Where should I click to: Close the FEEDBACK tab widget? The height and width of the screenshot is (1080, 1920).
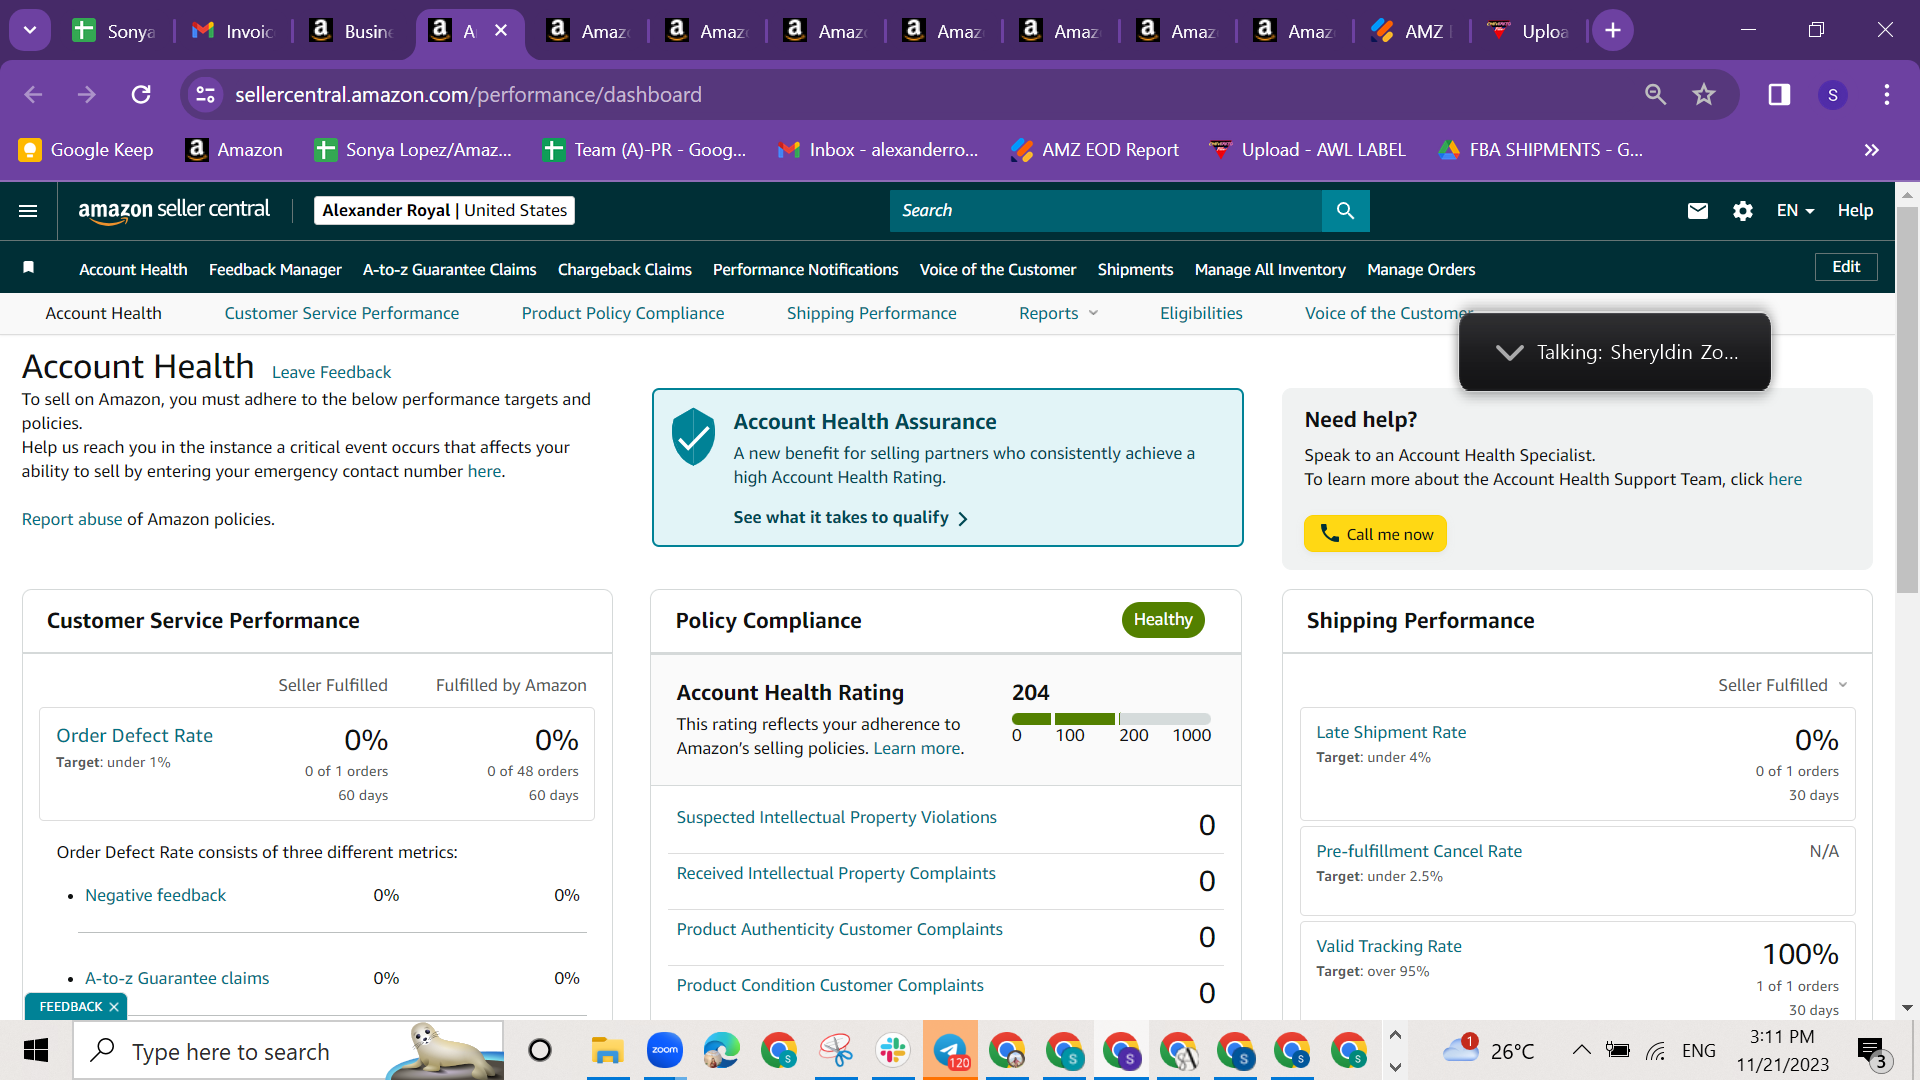[114, 1007]
